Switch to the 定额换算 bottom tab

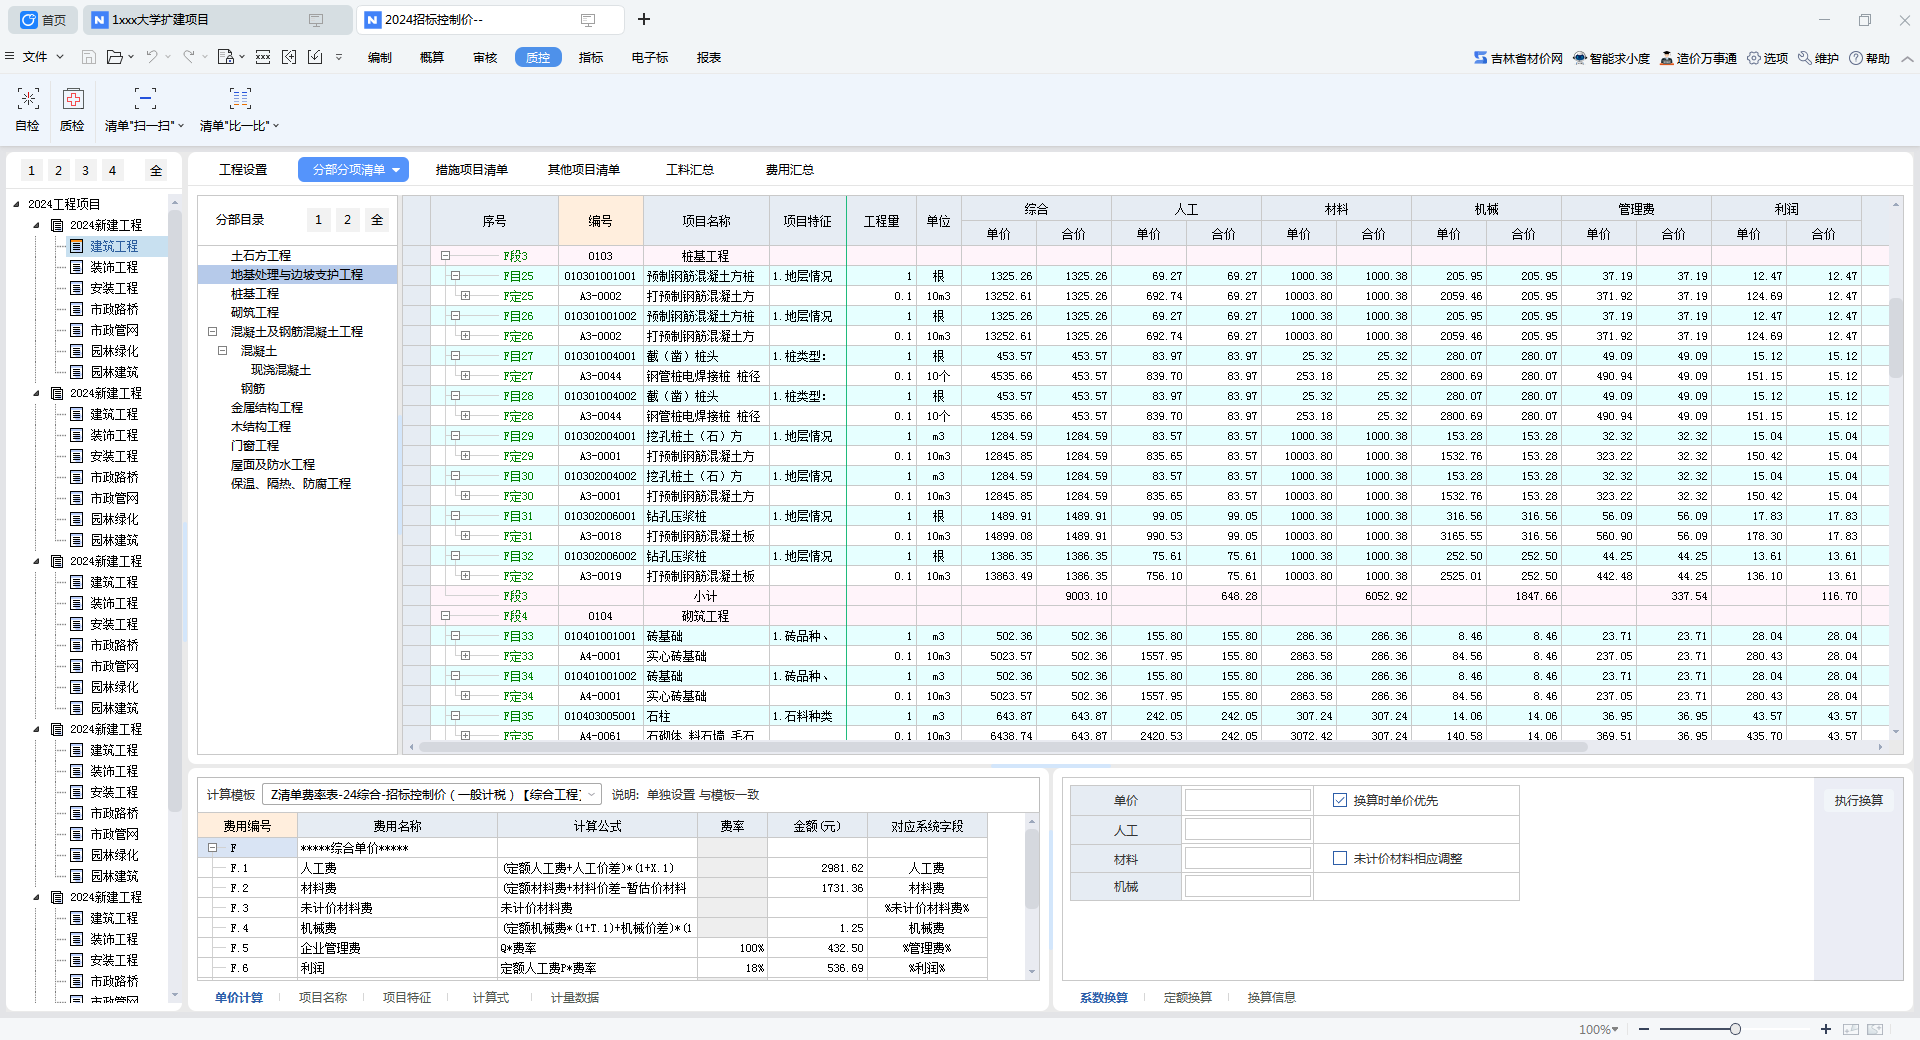click(1188, 997)
